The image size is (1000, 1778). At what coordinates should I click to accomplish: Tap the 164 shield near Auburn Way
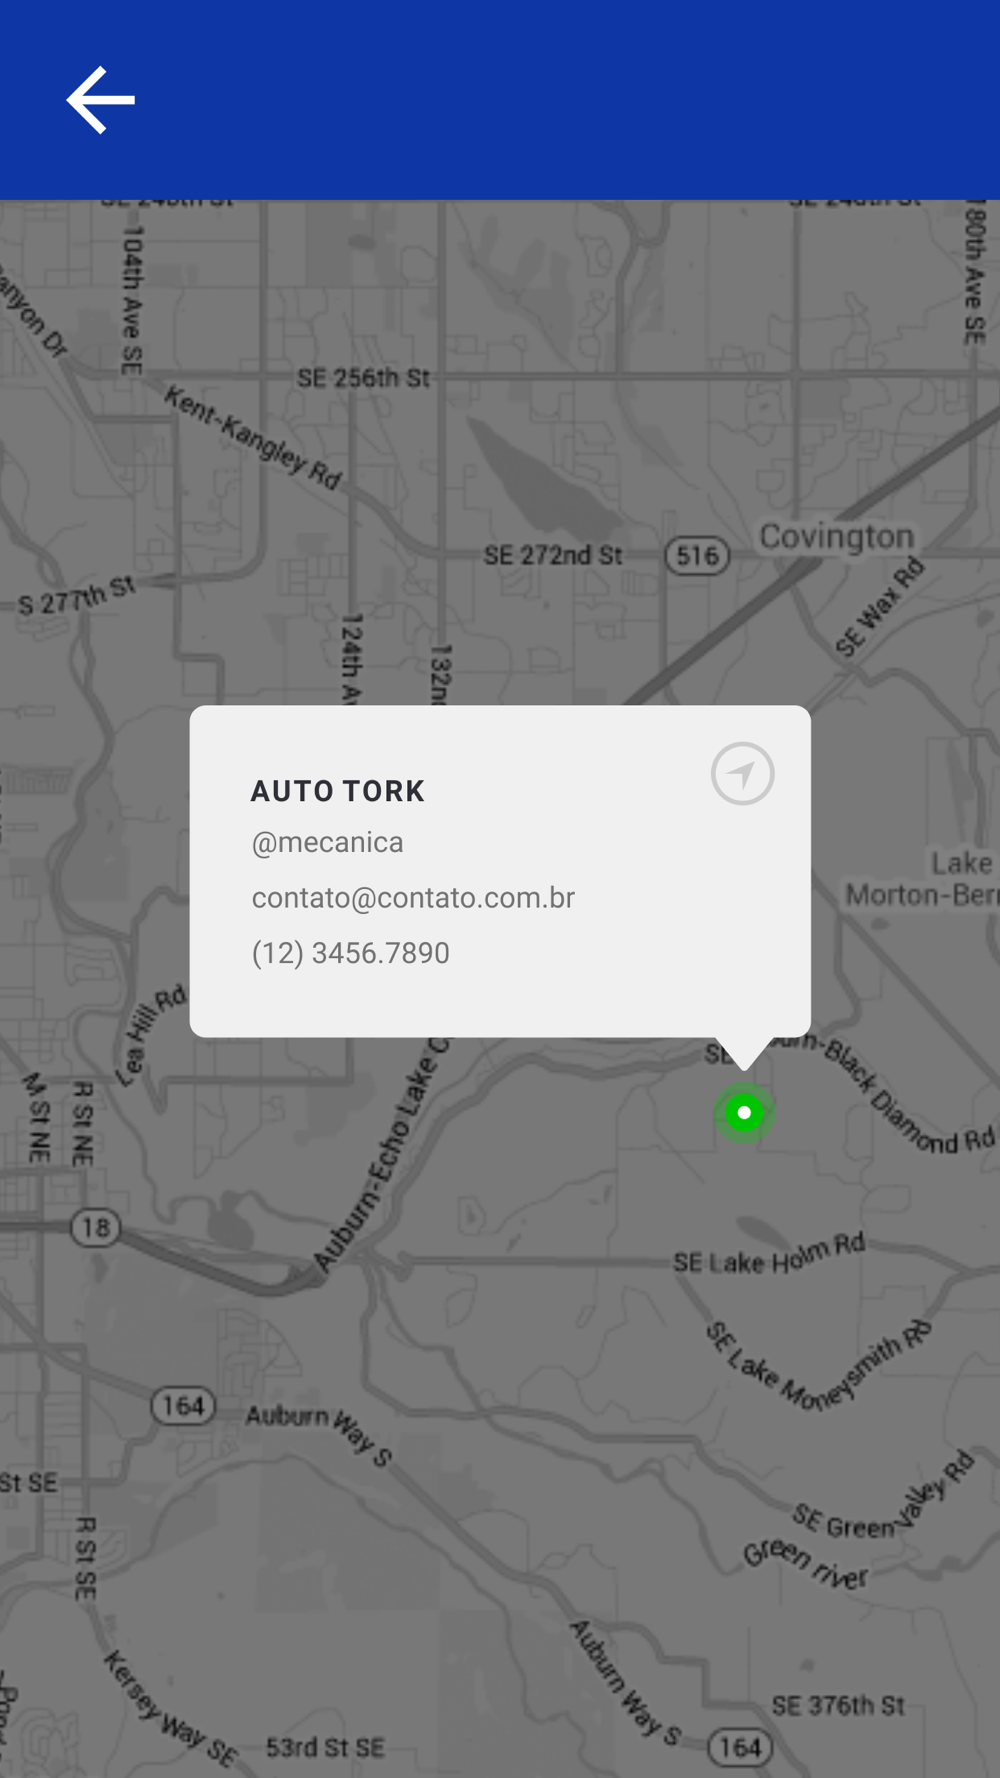(x=183, y=1406)
